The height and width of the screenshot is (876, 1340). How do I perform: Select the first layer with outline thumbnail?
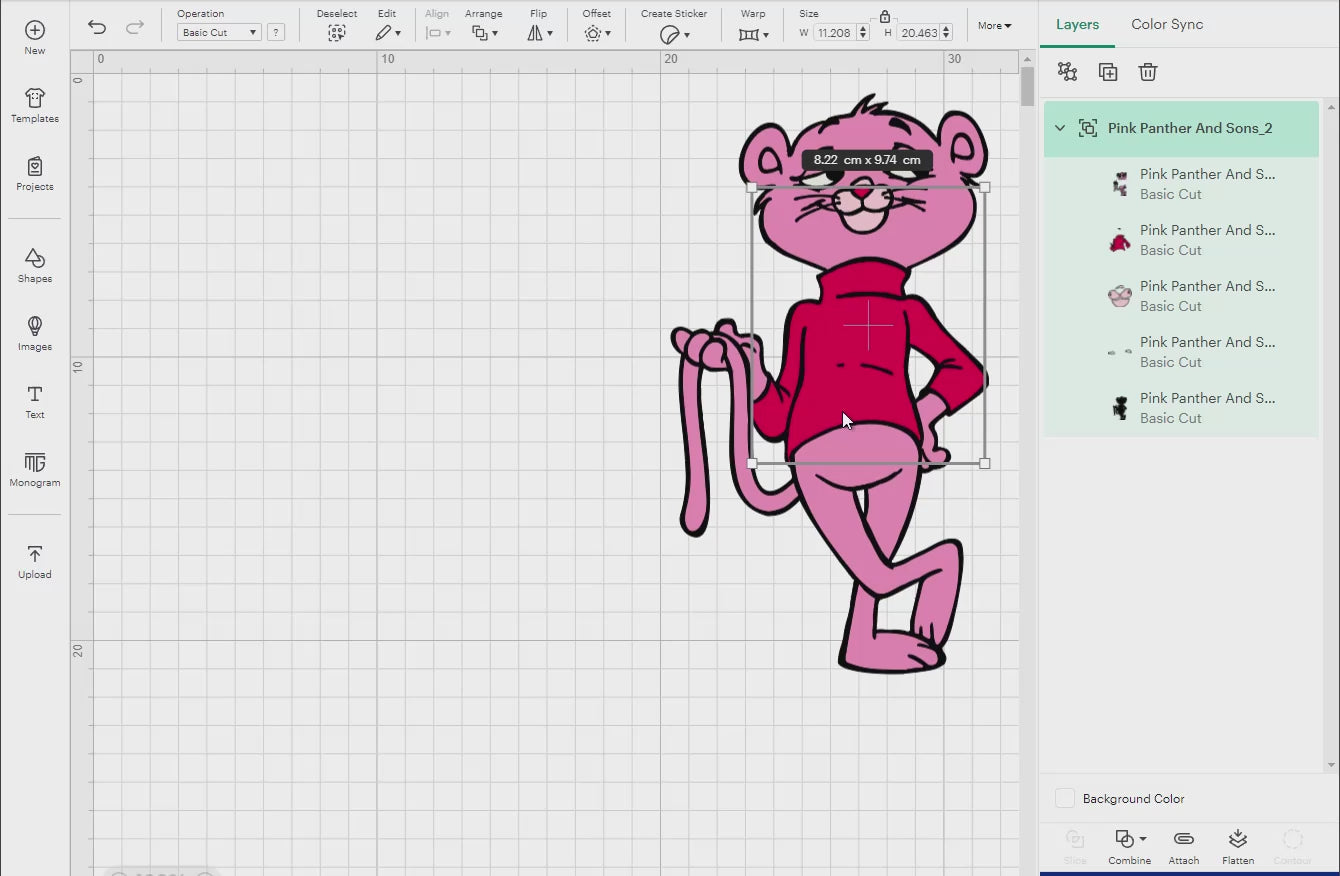point(1120,184)
